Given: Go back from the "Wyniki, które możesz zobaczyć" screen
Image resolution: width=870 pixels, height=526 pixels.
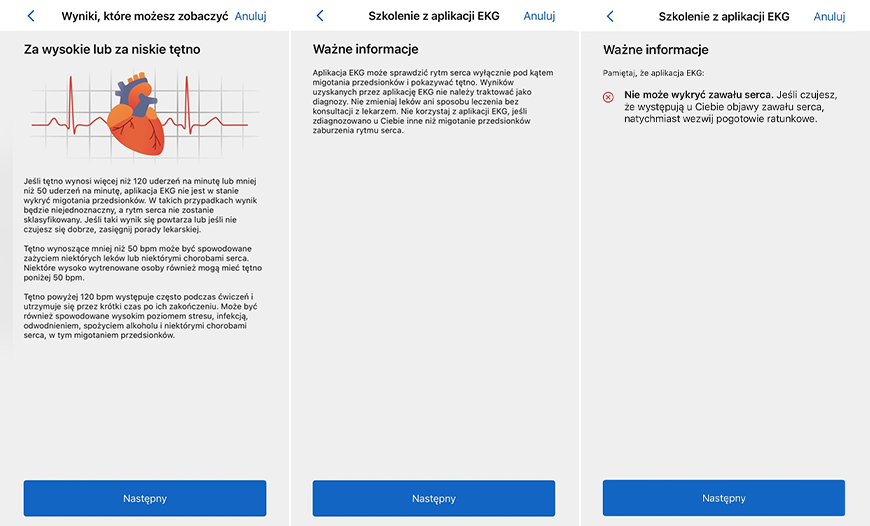Looking at the screenshot, I should (31, 16).
